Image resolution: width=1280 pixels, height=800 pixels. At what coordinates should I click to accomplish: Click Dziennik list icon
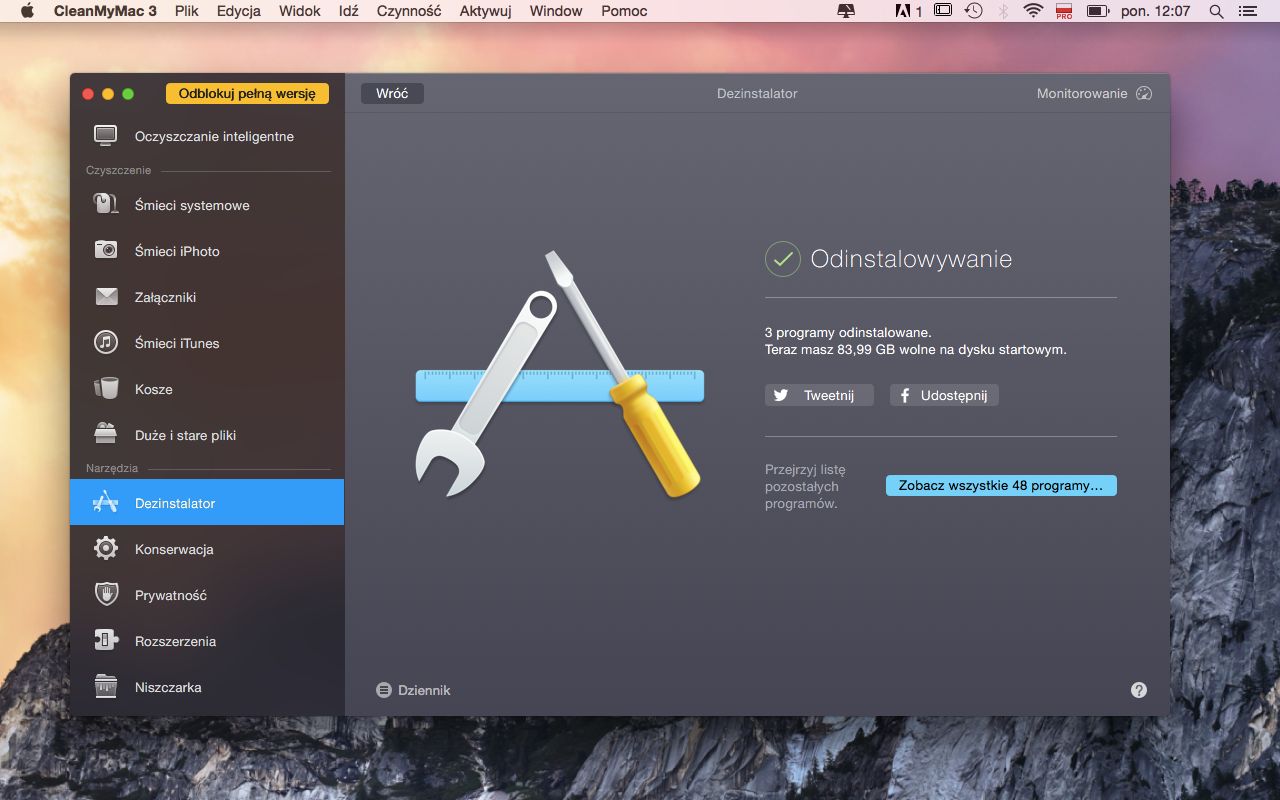383,690
